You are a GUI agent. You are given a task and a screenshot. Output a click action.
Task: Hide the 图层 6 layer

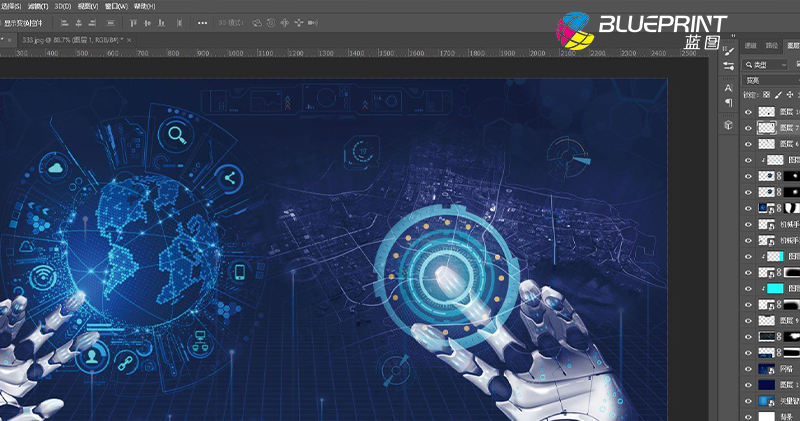click(x=748, y=144)
